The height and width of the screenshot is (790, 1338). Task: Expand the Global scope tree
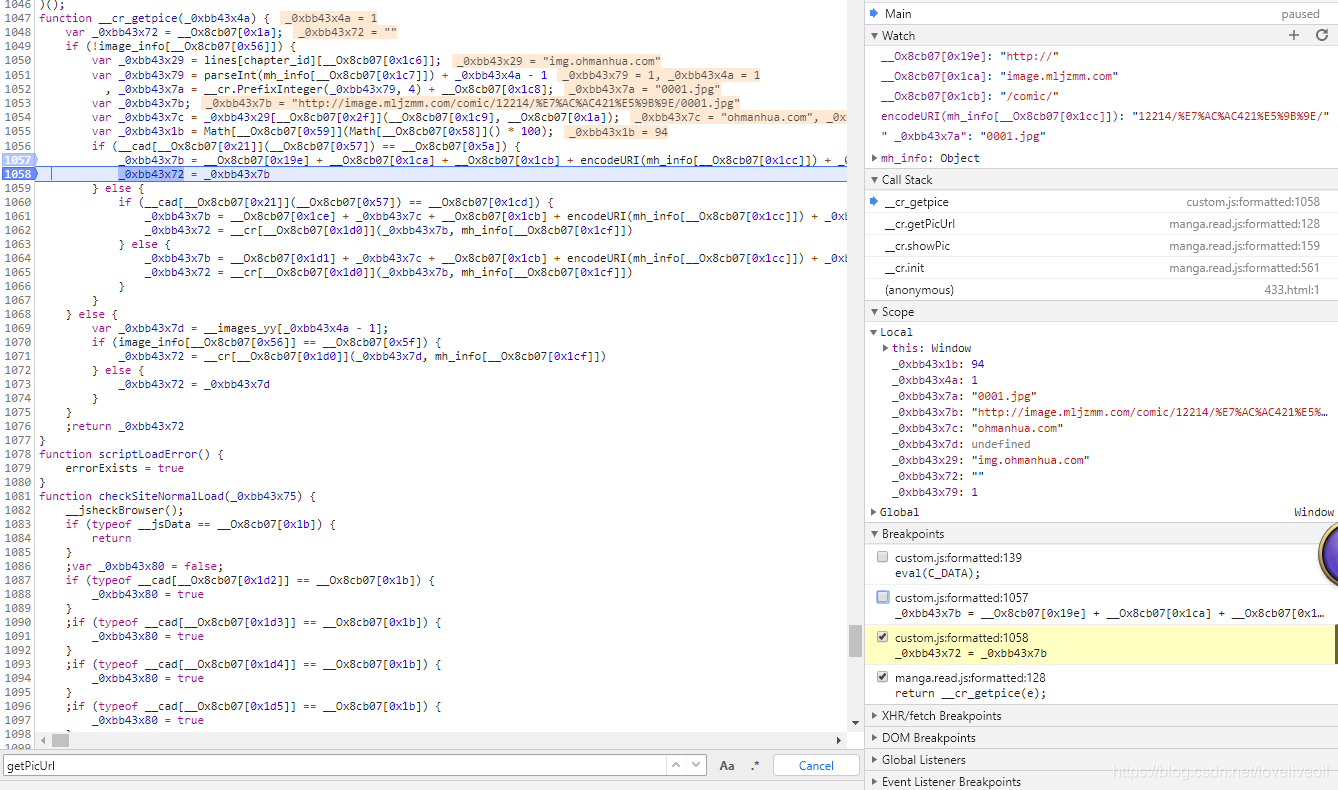point(875,512)
